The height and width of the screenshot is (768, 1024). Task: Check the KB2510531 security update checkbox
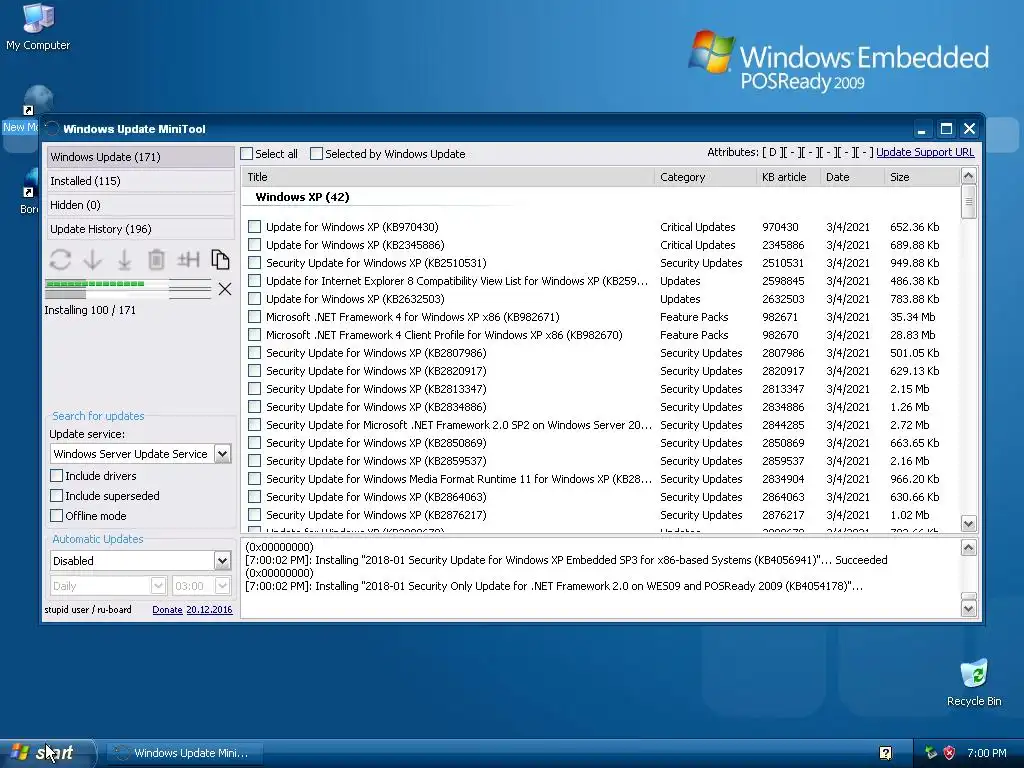pos(255,263)
